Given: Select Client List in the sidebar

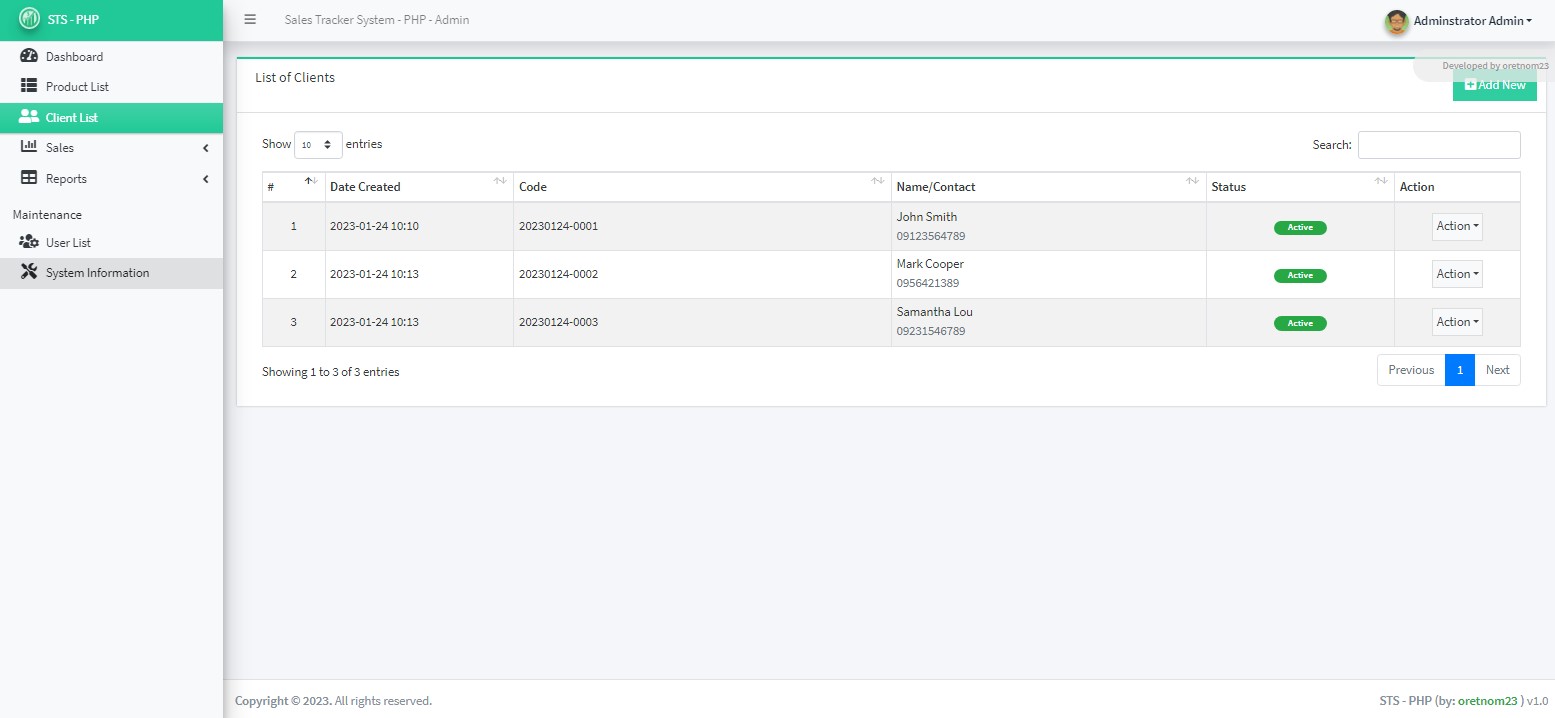Looking at the screenshot, I should [x=111, y=118].
